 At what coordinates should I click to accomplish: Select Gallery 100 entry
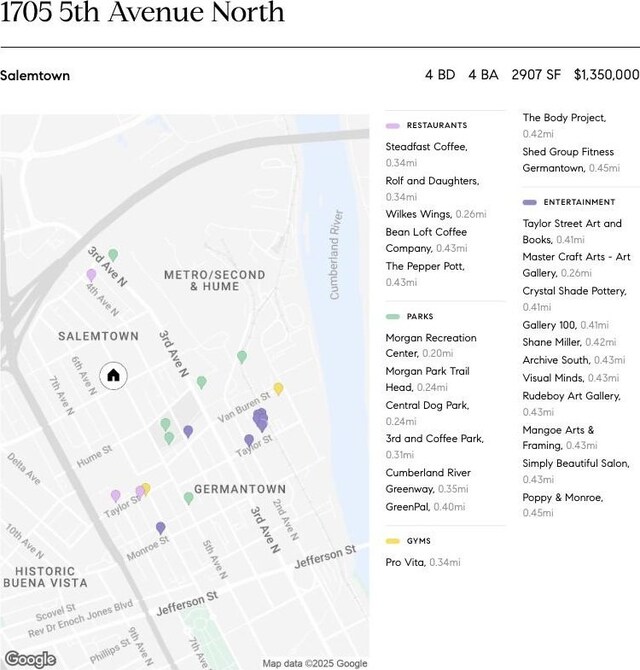coord(566,325)
